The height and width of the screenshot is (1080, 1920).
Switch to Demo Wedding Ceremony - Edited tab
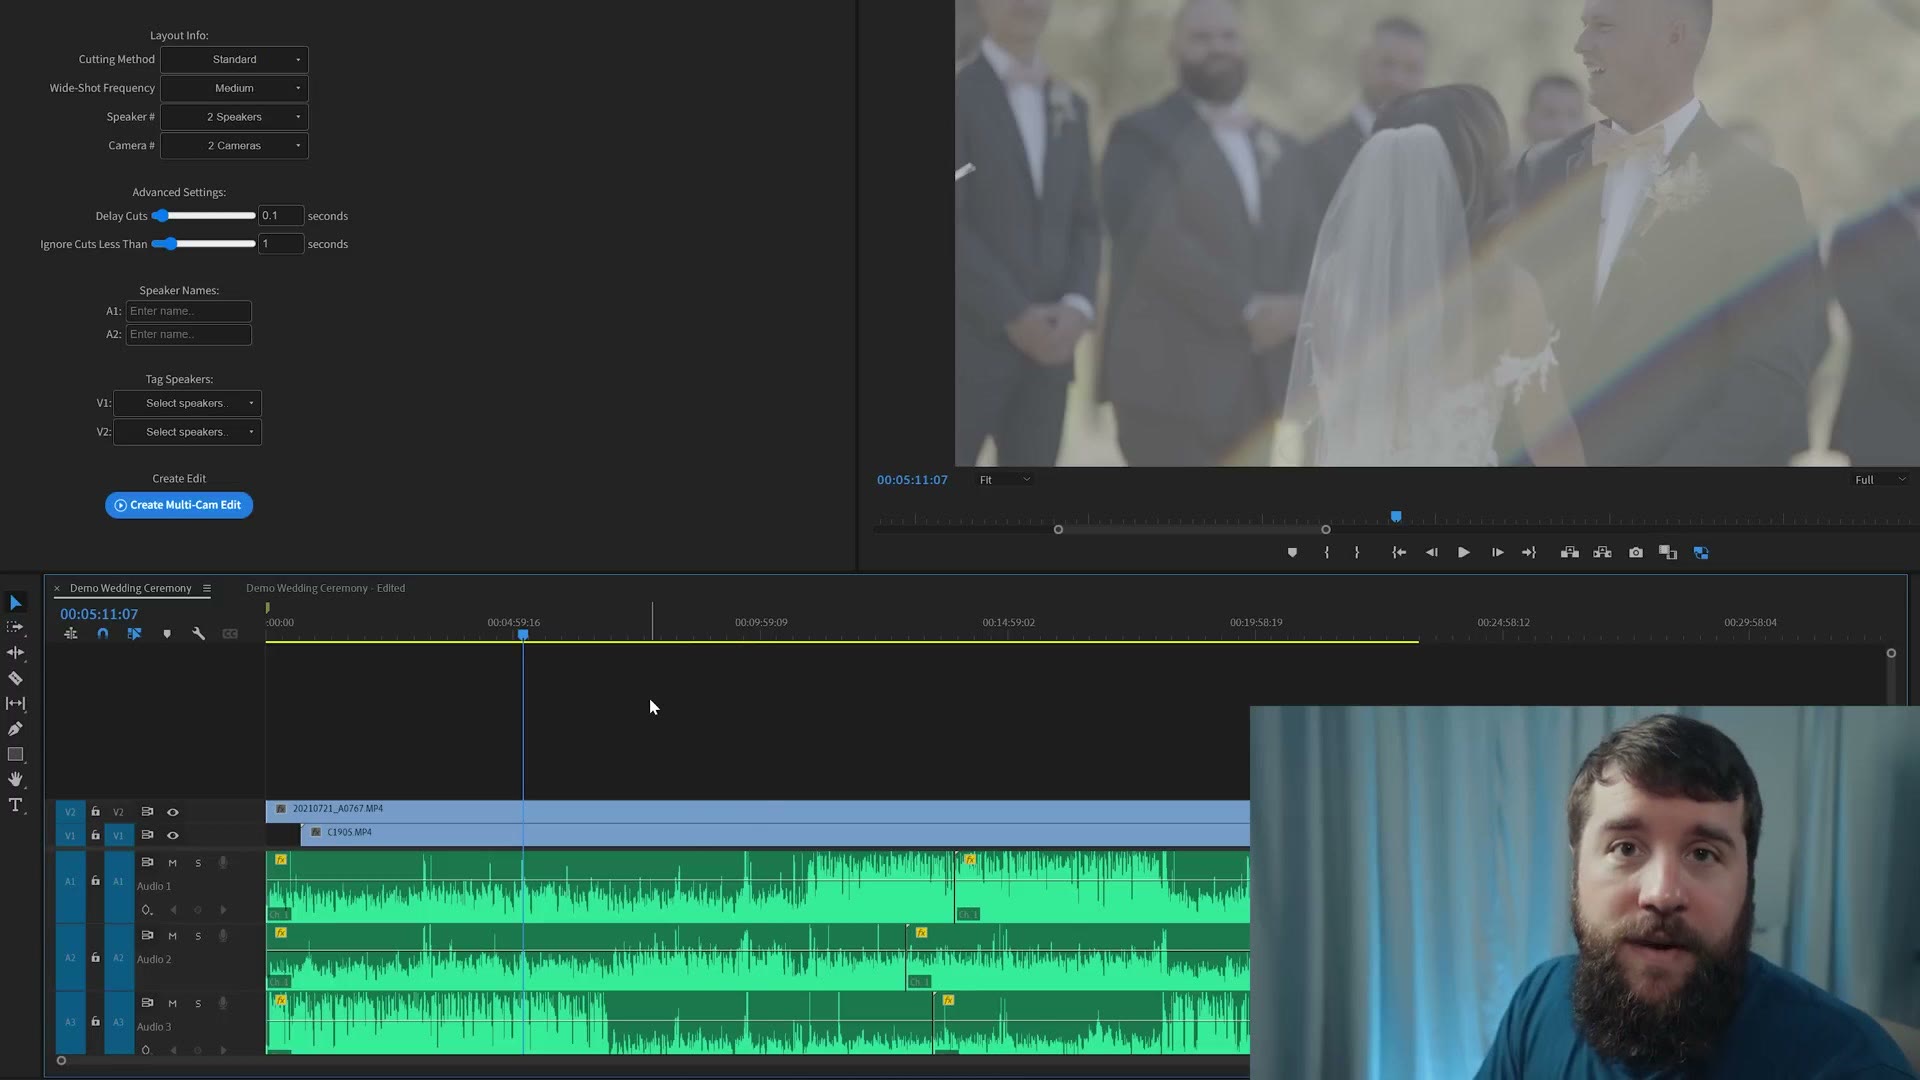(x=325, y=588)
